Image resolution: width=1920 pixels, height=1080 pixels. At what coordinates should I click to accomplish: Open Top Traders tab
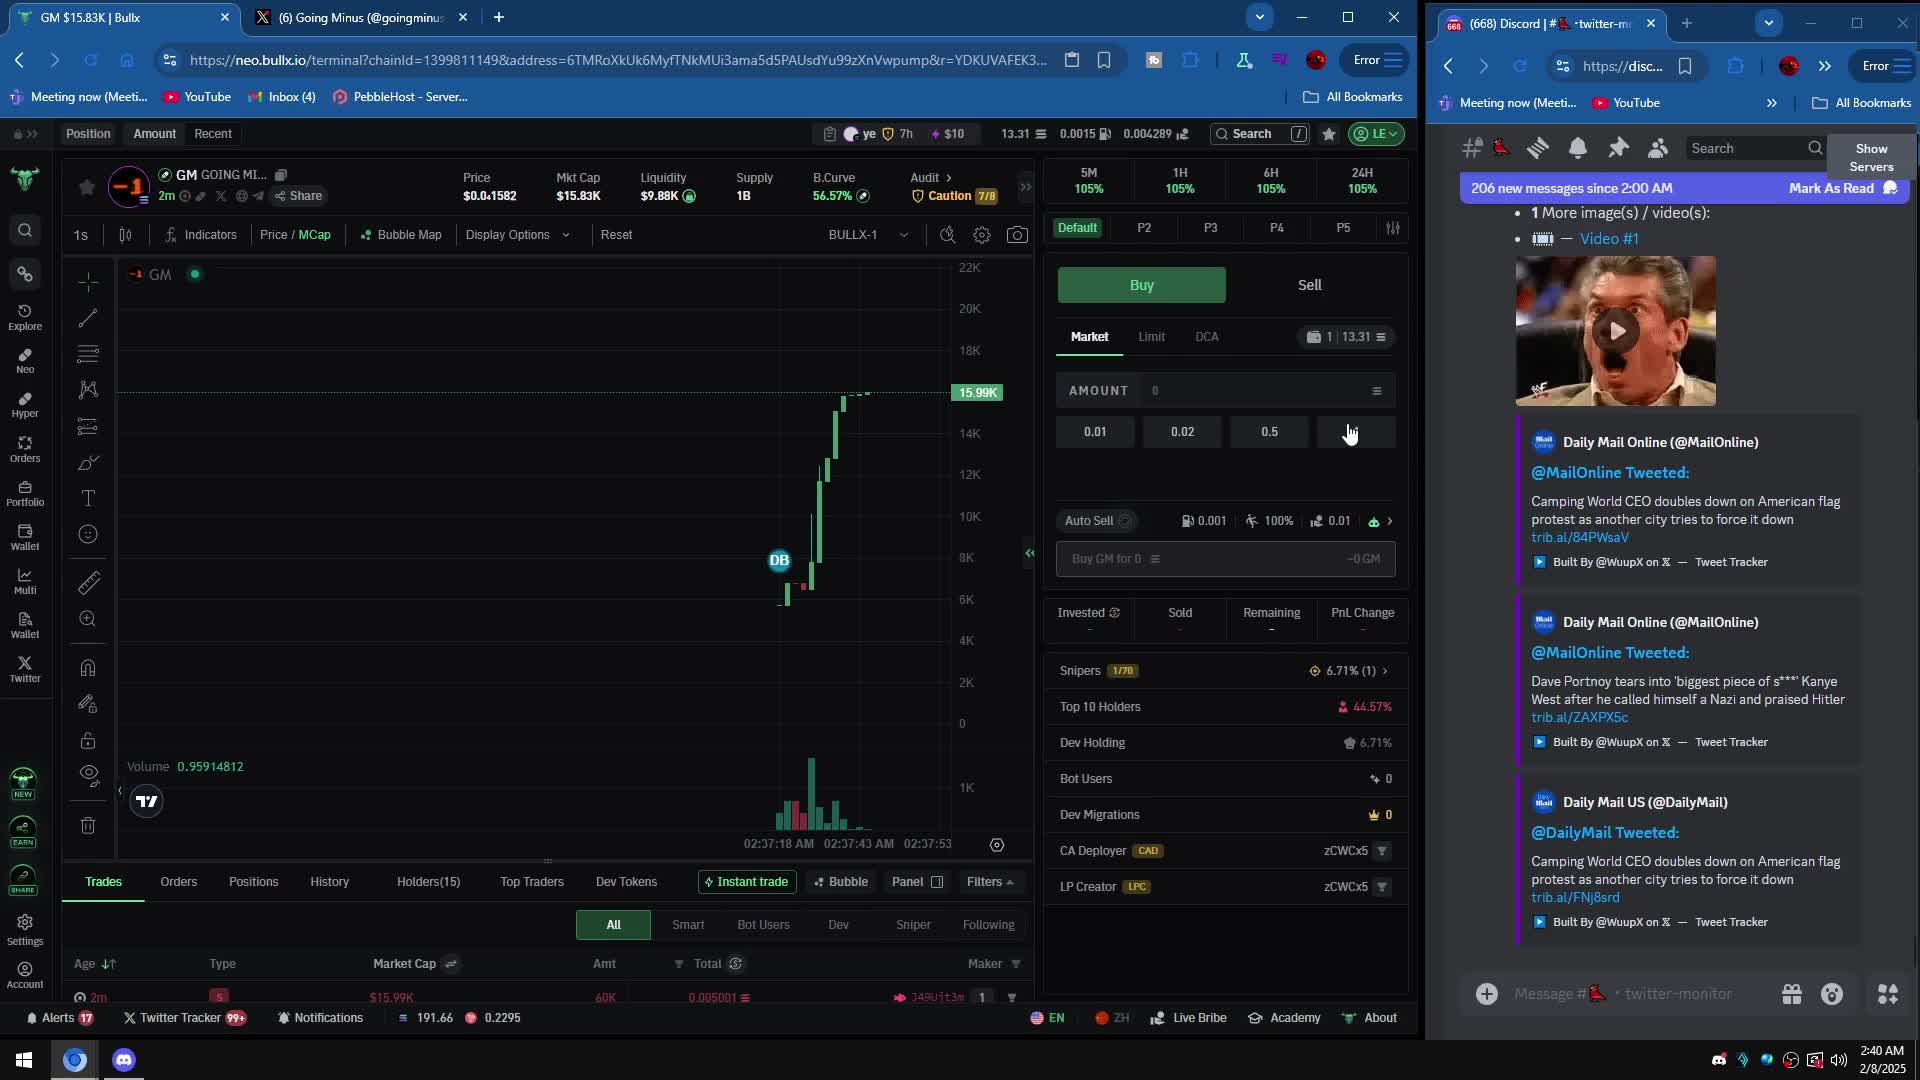532,882
